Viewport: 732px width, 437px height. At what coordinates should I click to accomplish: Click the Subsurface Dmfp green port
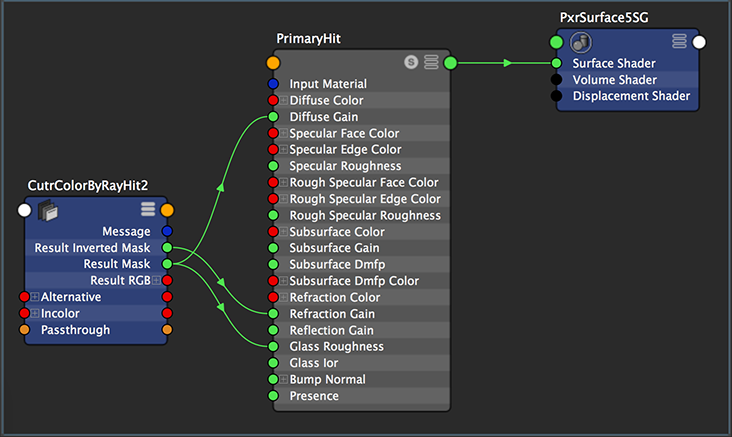273,264
